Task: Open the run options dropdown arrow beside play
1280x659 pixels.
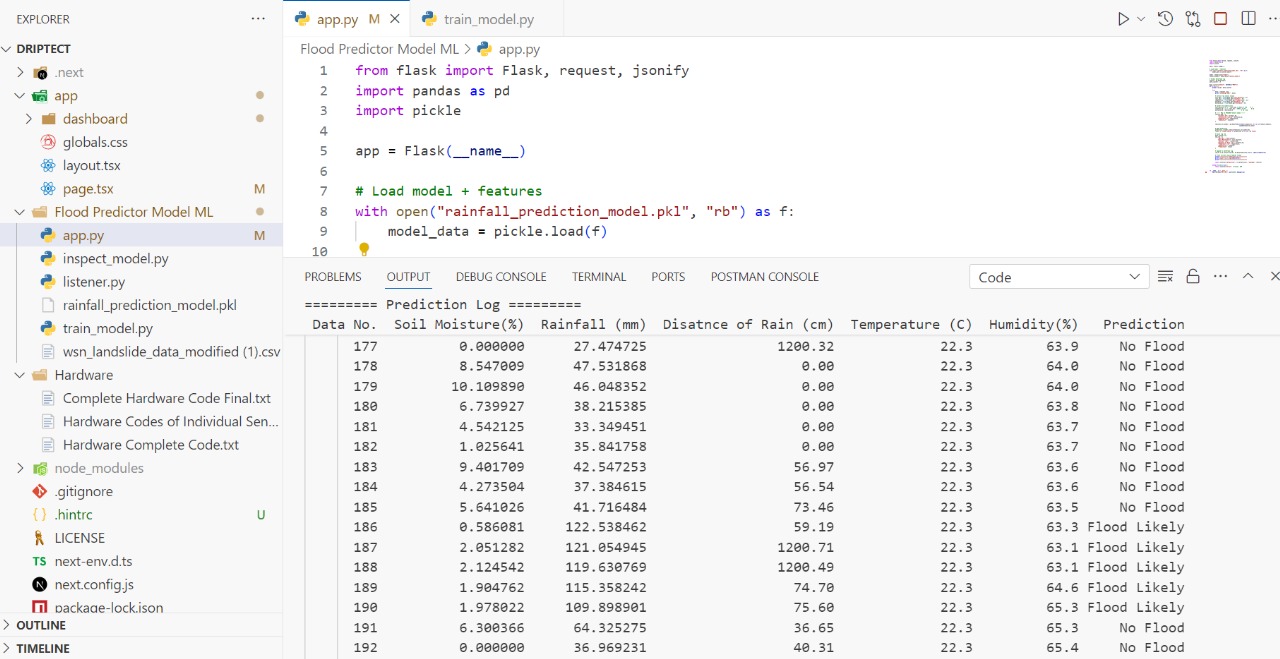Action: pyautogui.click(x=1141, y=19)
